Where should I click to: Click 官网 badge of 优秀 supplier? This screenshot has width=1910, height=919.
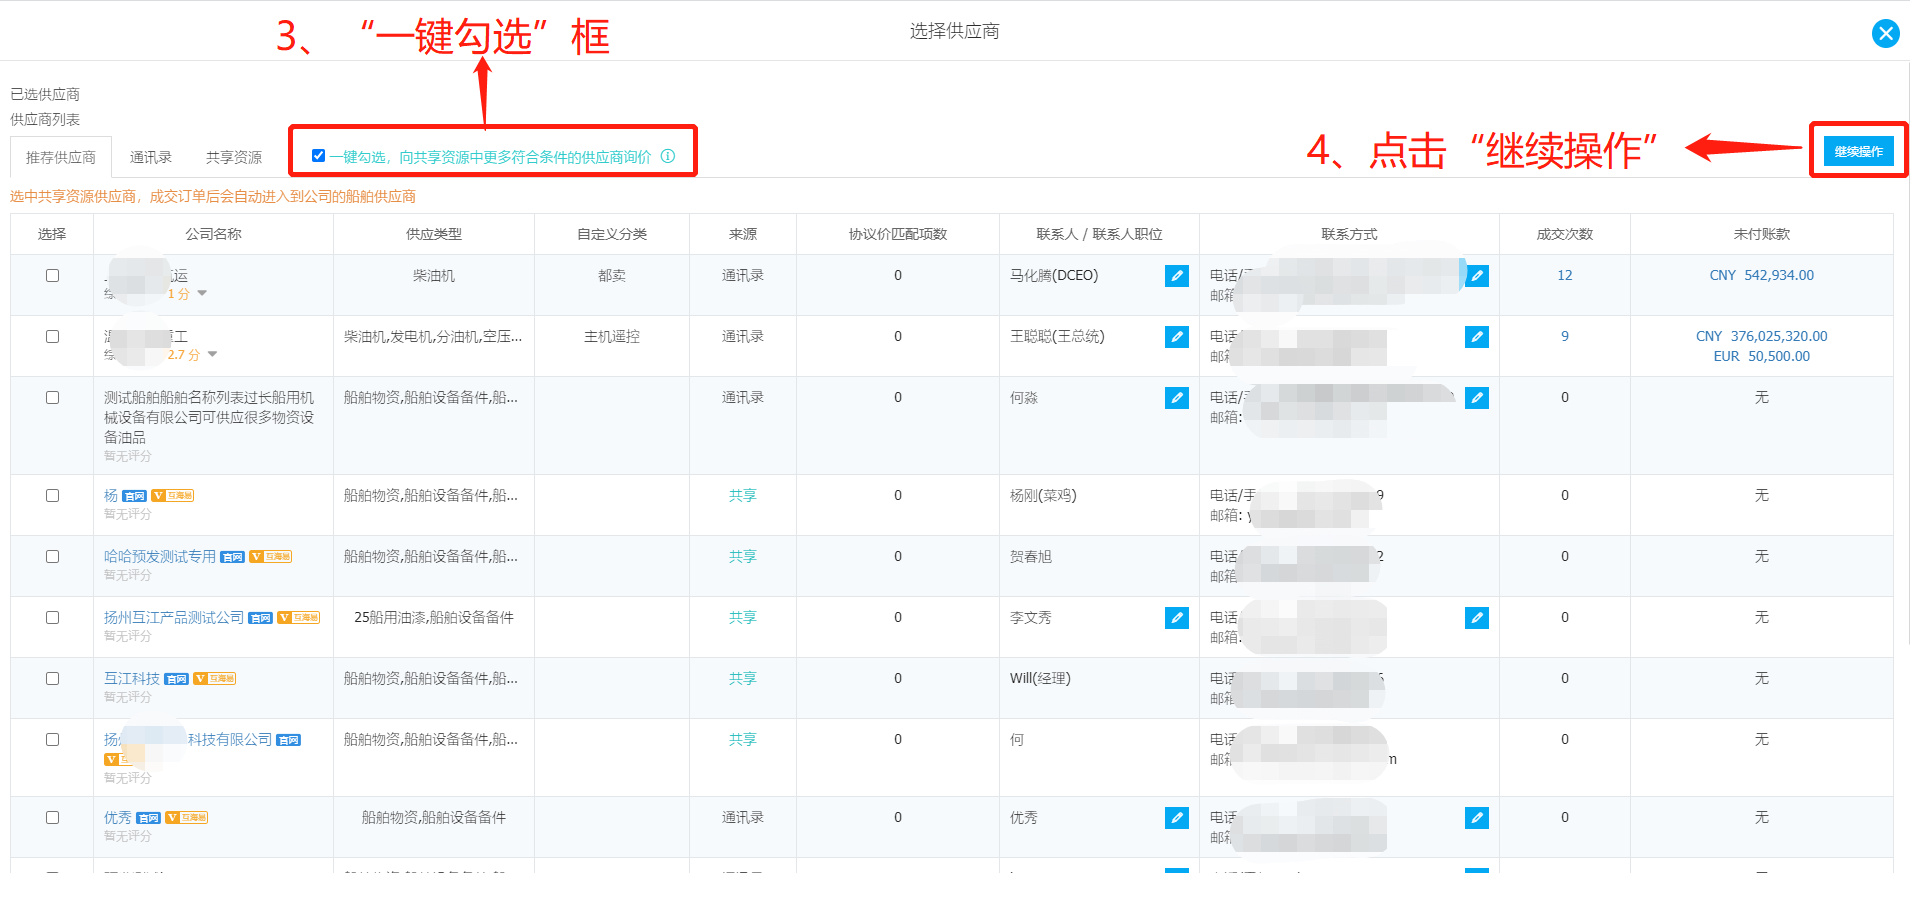[x=148, y=818]
